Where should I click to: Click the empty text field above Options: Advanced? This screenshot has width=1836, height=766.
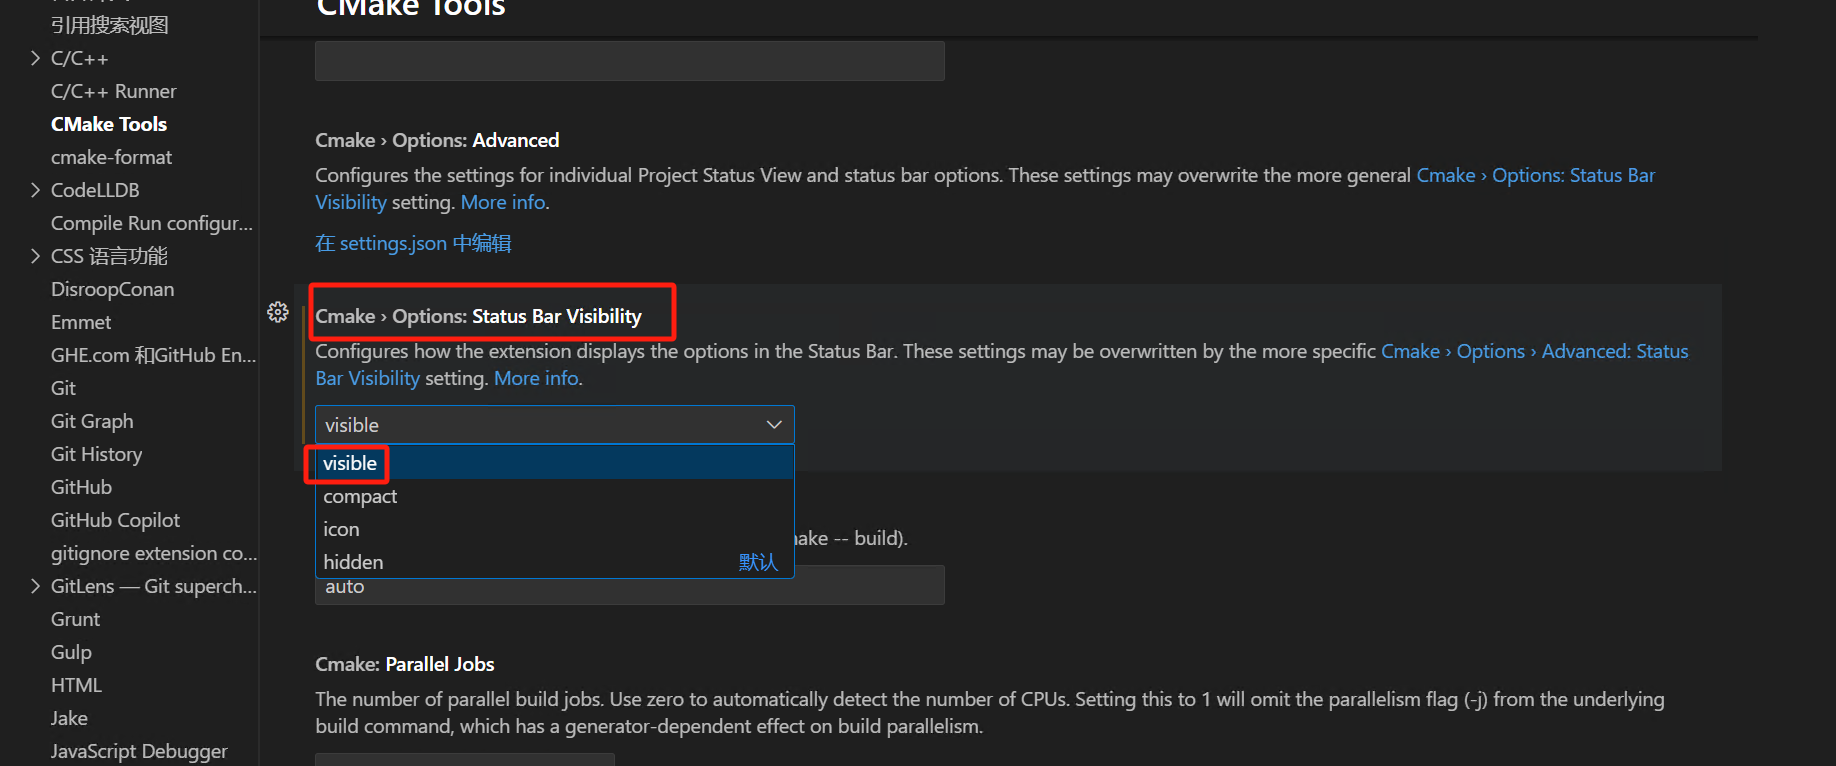(630, 61)
